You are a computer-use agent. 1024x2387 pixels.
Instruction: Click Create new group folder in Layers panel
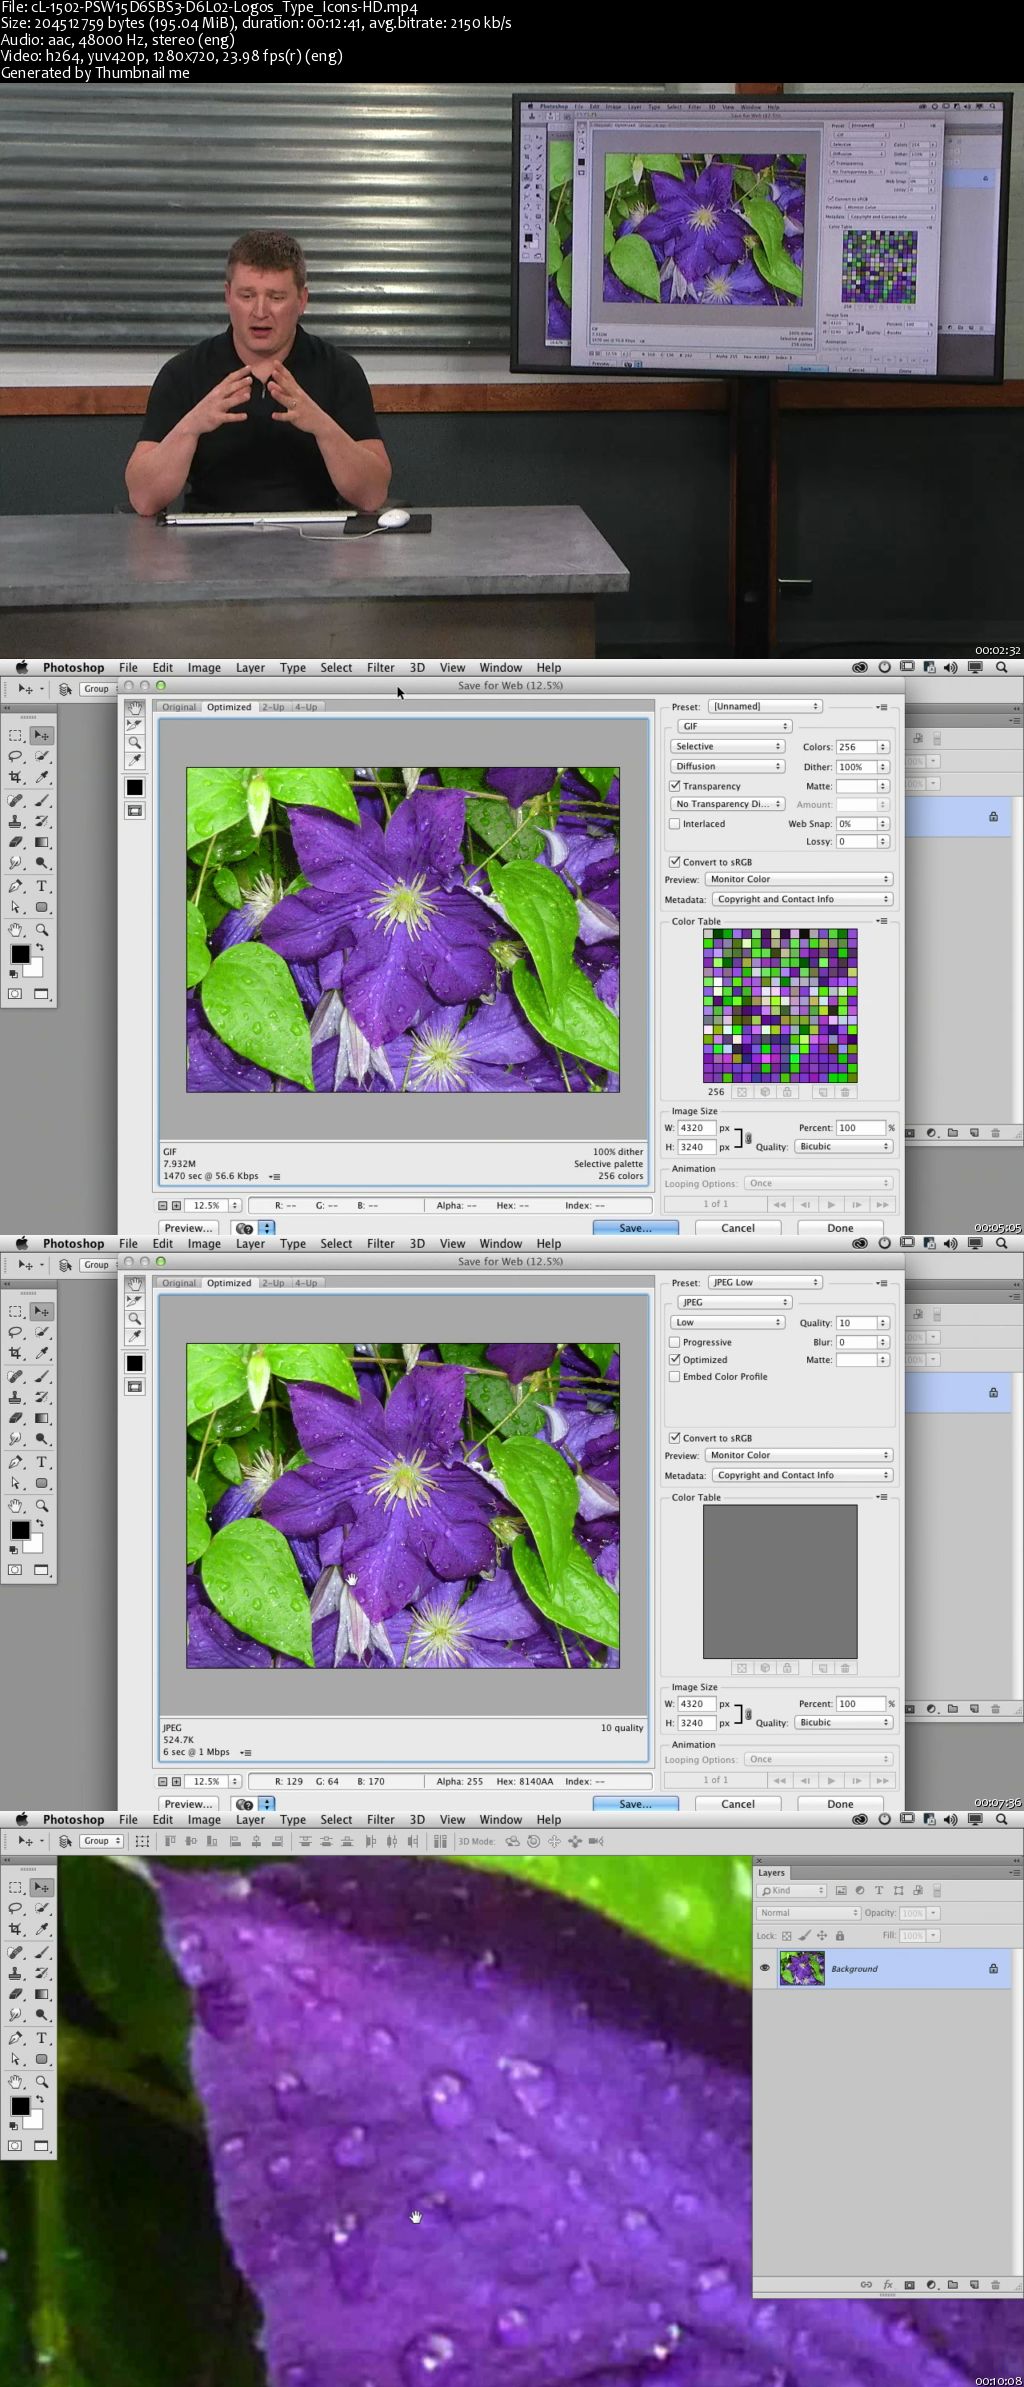[952, 2285]
